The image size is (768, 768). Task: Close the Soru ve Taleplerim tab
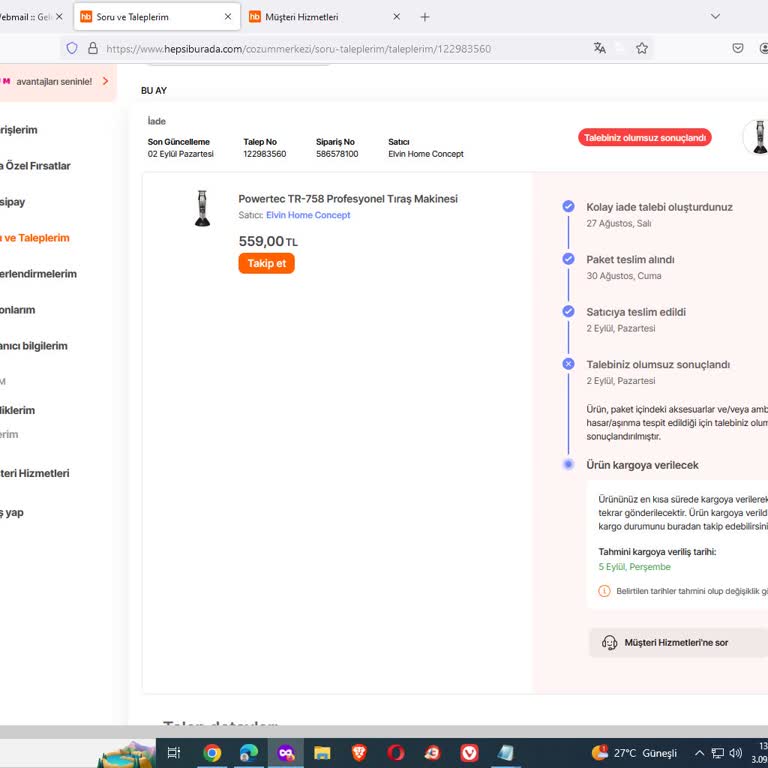pyautogui.click(x=228, y=17)
